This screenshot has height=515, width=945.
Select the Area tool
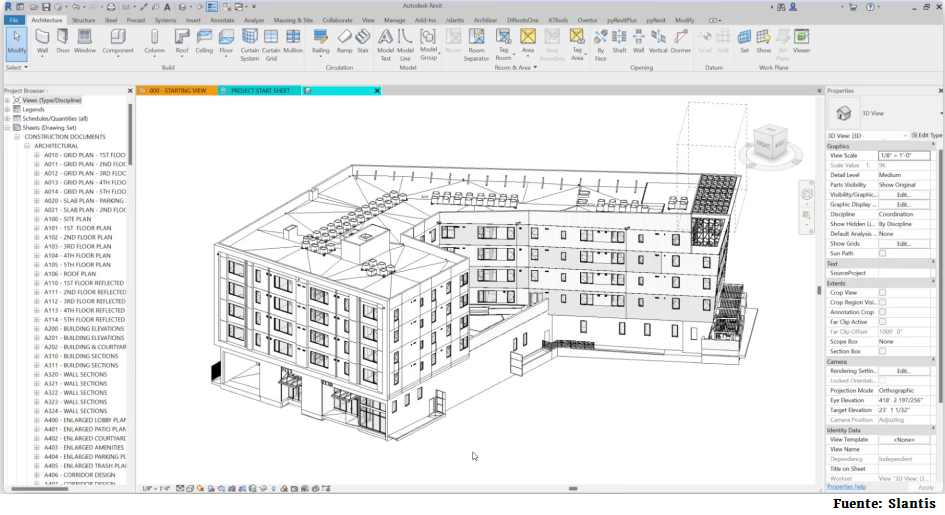[x=528, y=42]
